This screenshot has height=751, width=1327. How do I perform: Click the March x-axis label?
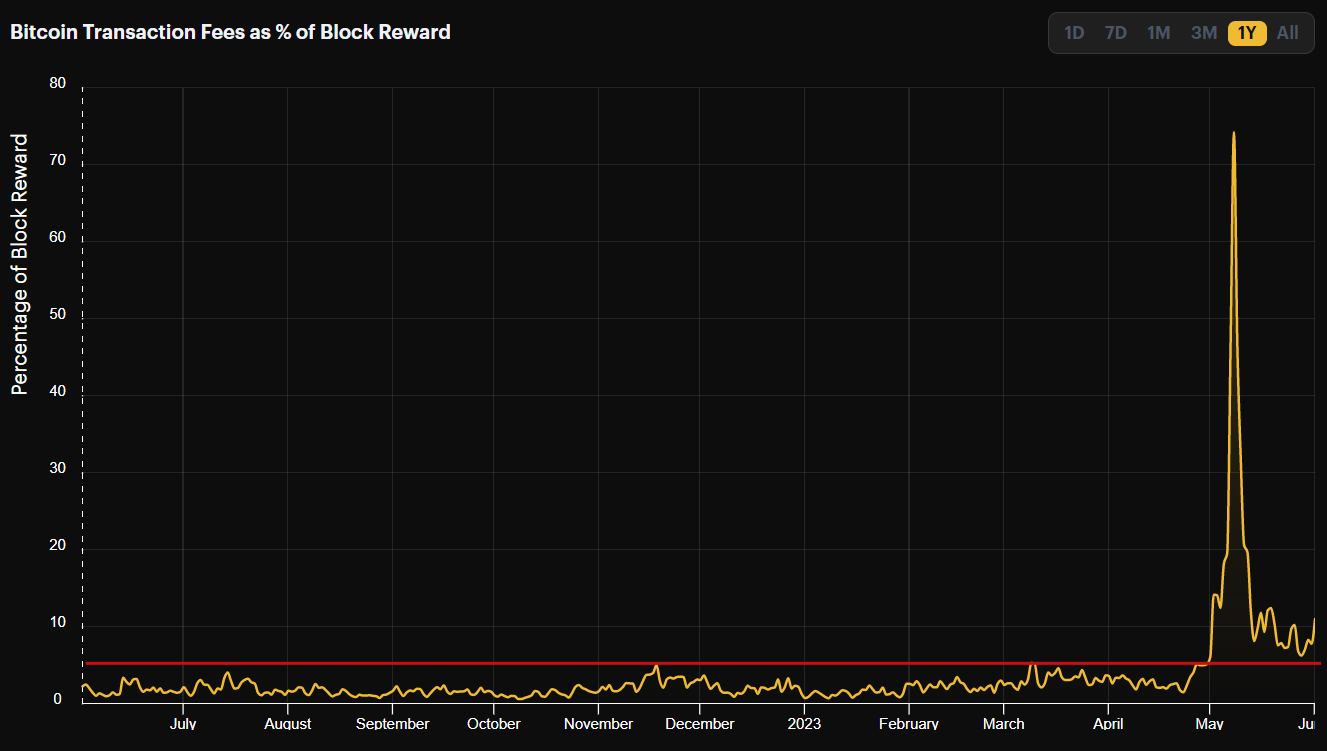coord(1004,724)
